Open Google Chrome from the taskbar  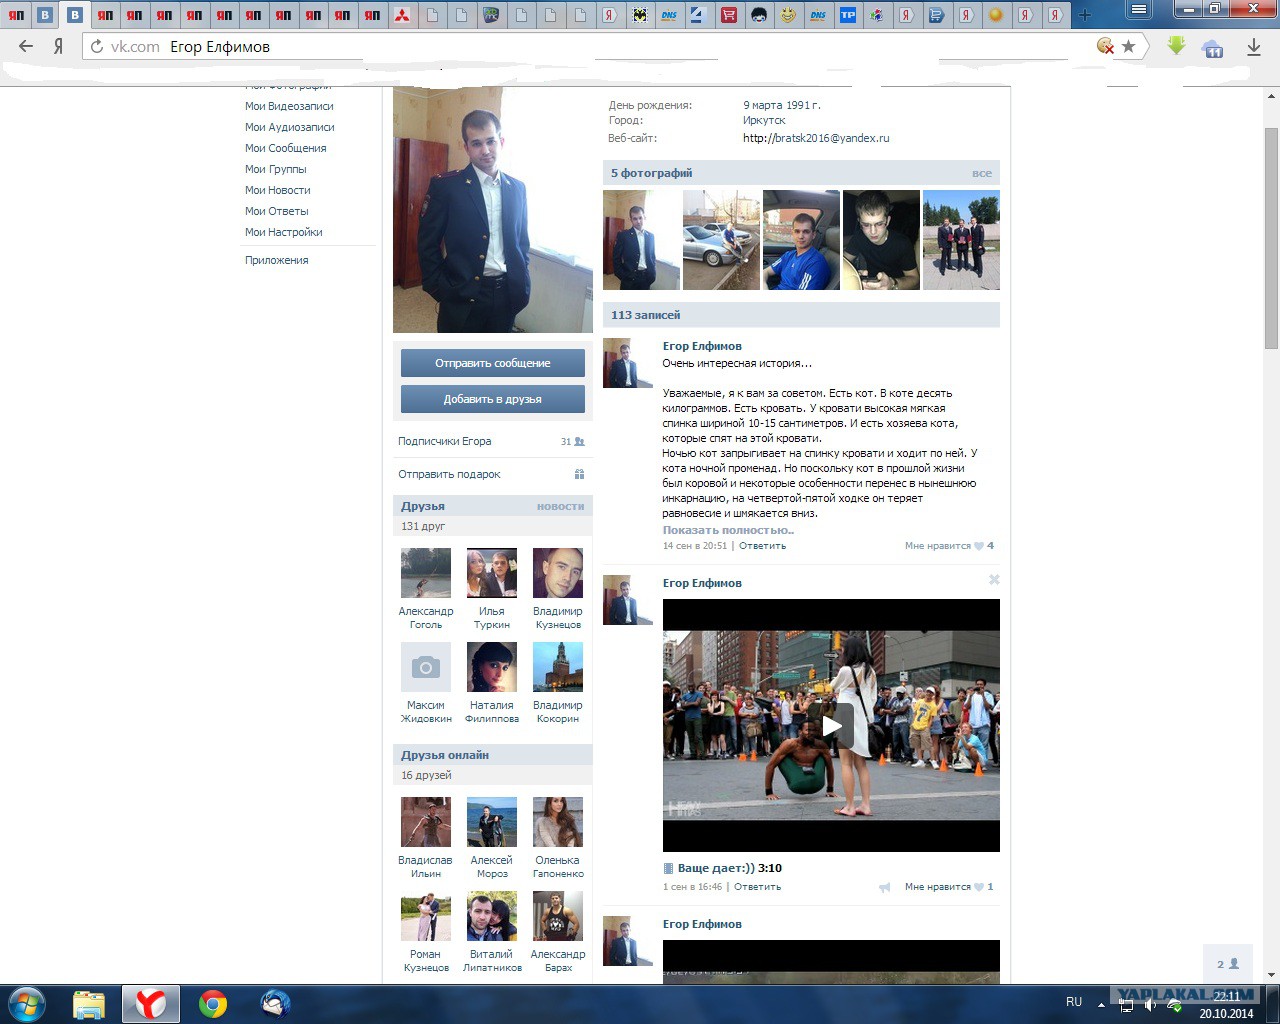[213, 1003]
